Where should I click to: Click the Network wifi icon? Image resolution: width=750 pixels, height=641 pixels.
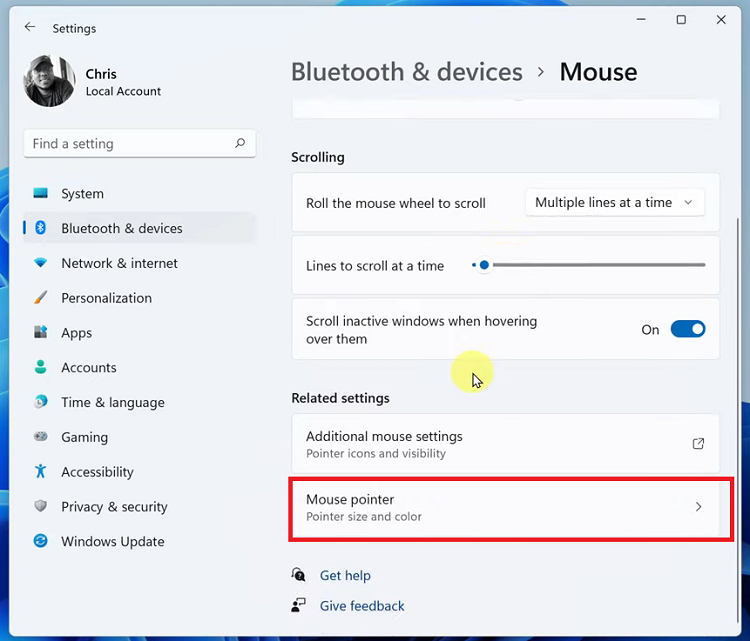[41, 263]
